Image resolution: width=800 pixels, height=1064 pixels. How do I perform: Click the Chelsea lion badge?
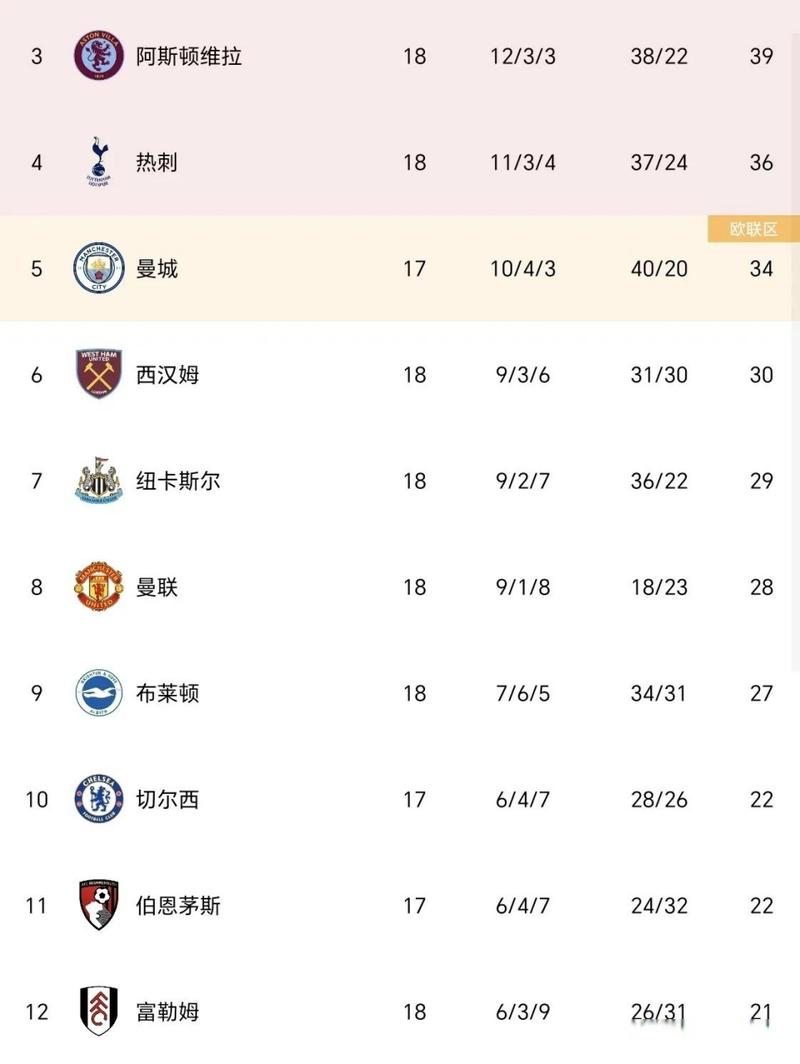click(x=98, y=799)
